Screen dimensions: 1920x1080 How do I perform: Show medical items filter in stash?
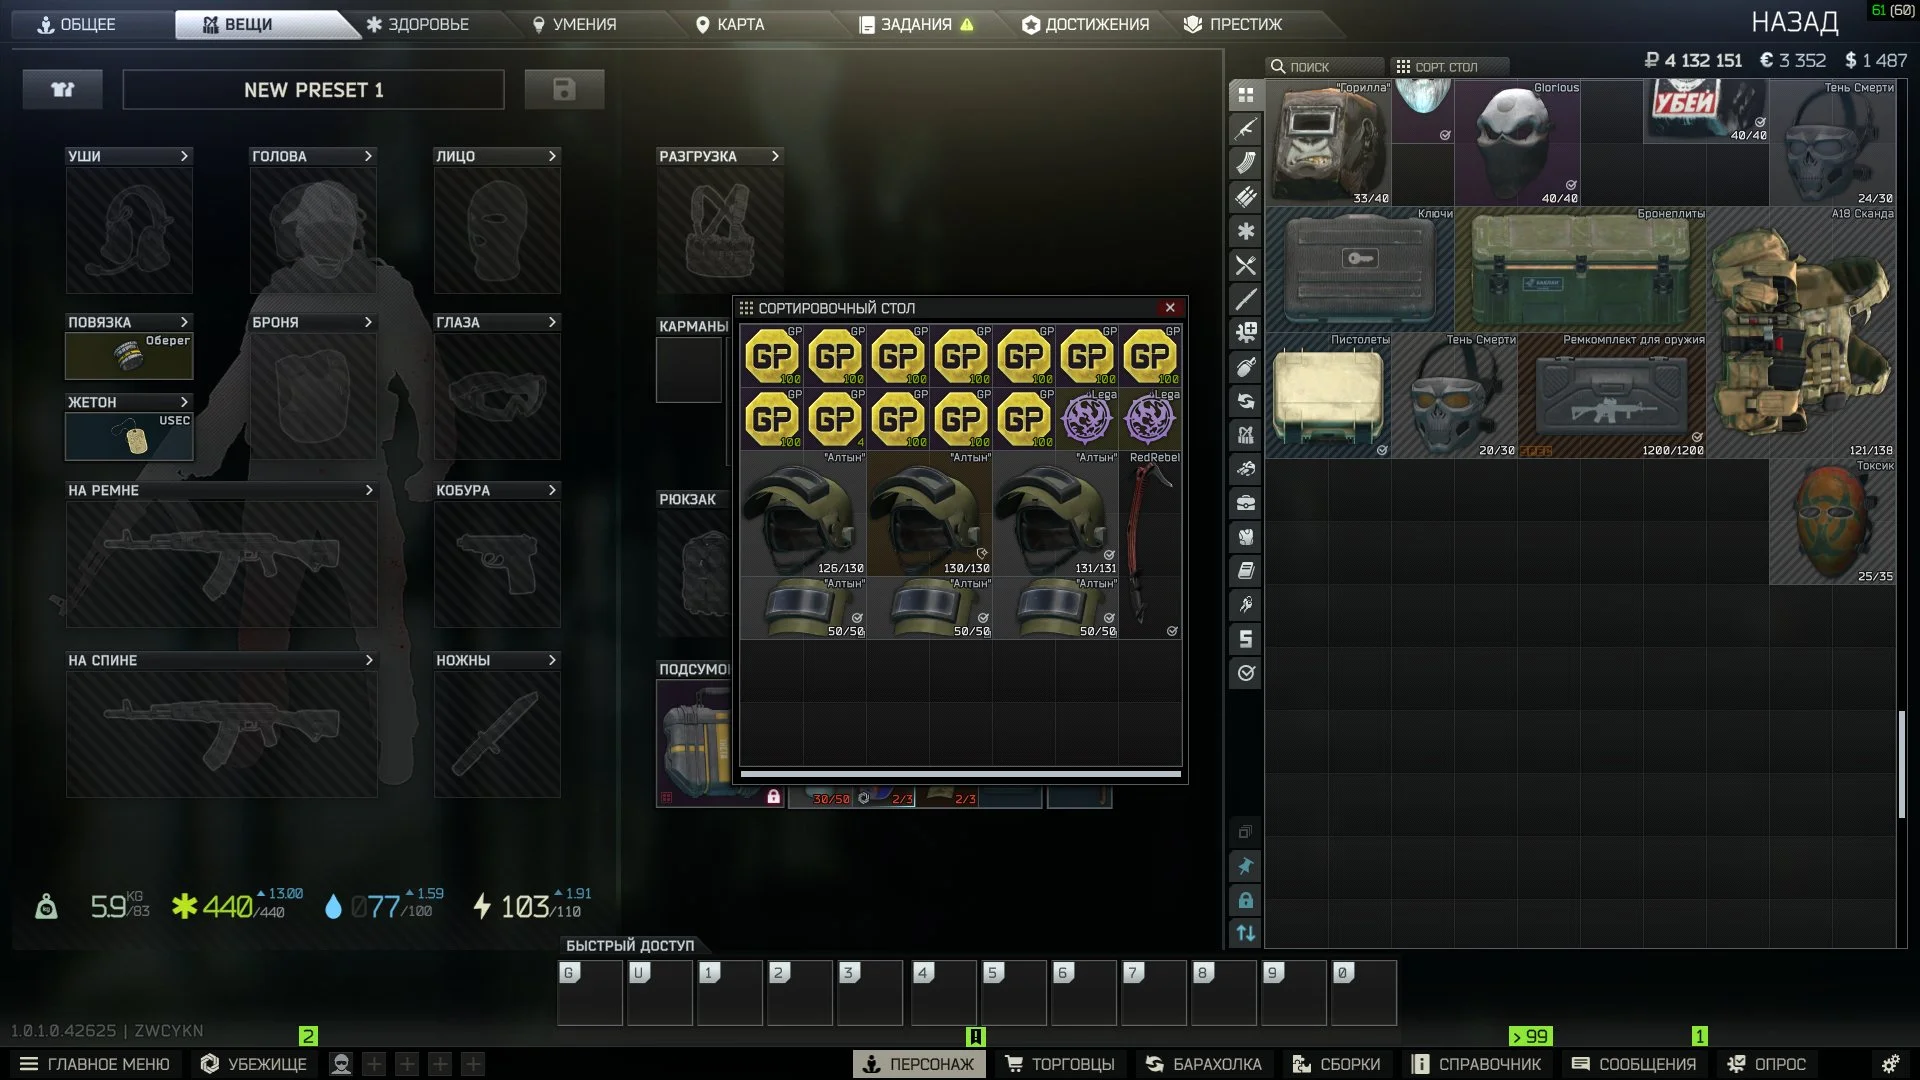pos(1246,231)
